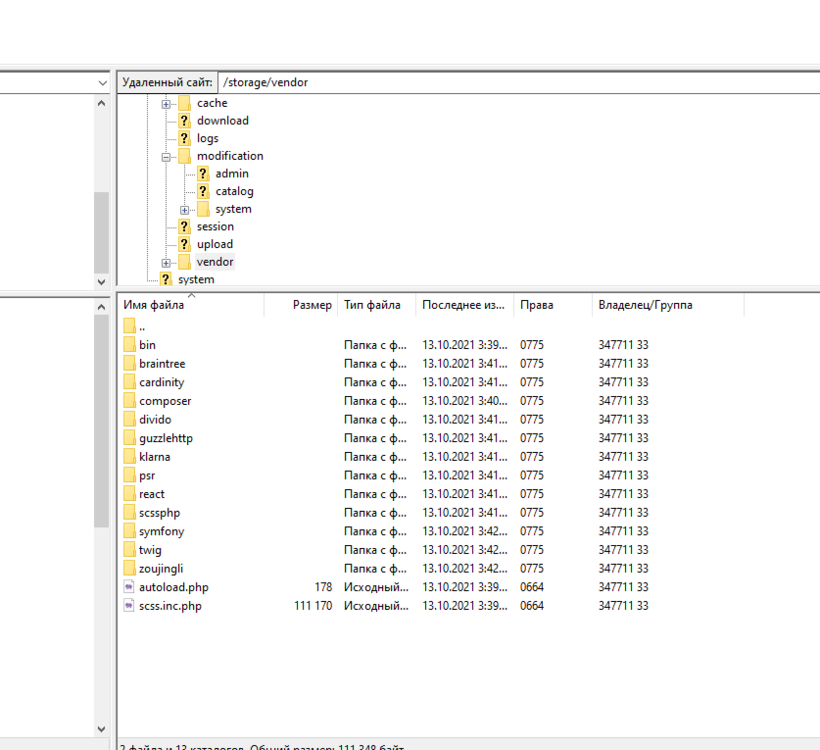This screenshot has height=750, width=820.
Task: Select the composer folder icon
Action: (x=131, y=400)
